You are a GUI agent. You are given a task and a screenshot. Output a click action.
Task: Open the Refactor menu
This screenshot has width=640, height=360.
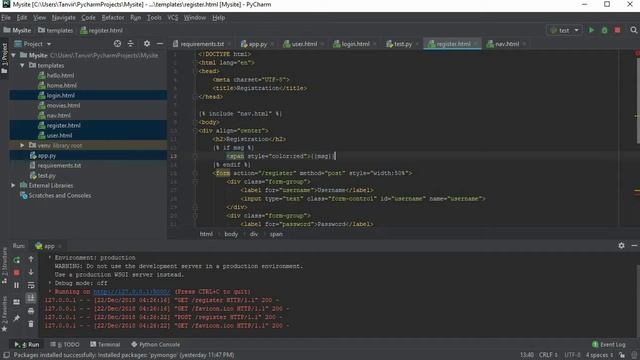113,18
